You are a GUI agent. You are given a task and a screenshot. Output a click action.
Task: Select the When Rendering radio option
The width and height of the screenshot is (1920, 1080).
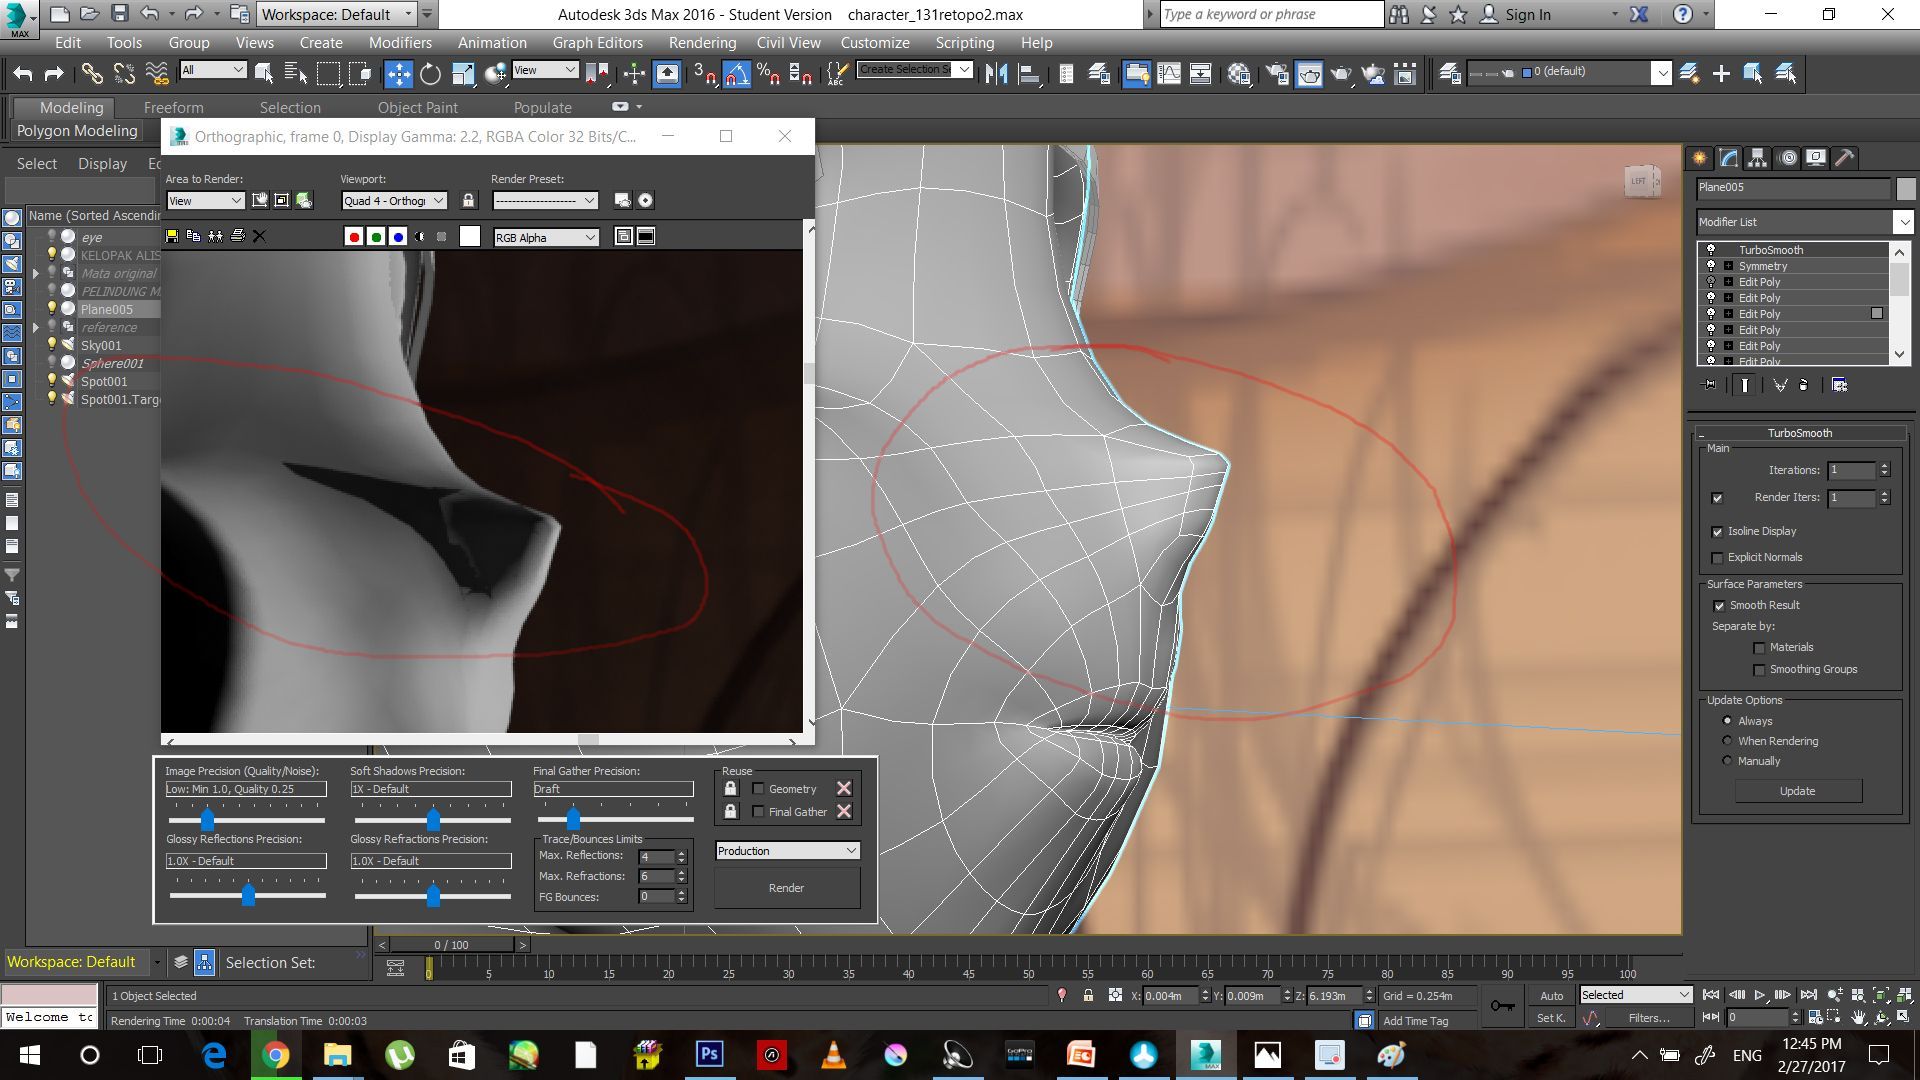pos(1727,741)
